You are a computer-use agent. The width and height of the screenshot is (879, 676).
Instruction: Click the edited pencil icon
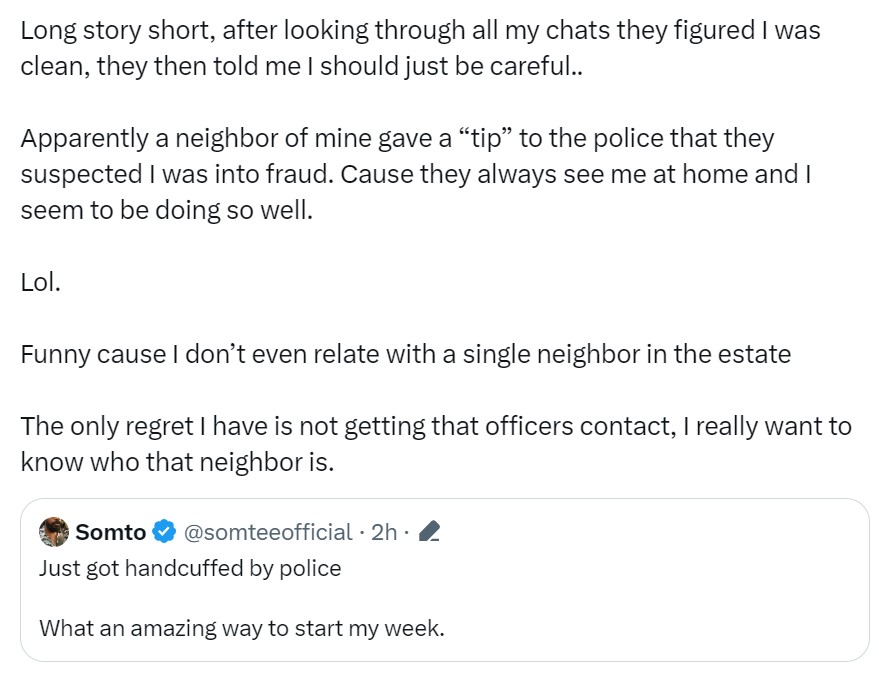[429, 532]
